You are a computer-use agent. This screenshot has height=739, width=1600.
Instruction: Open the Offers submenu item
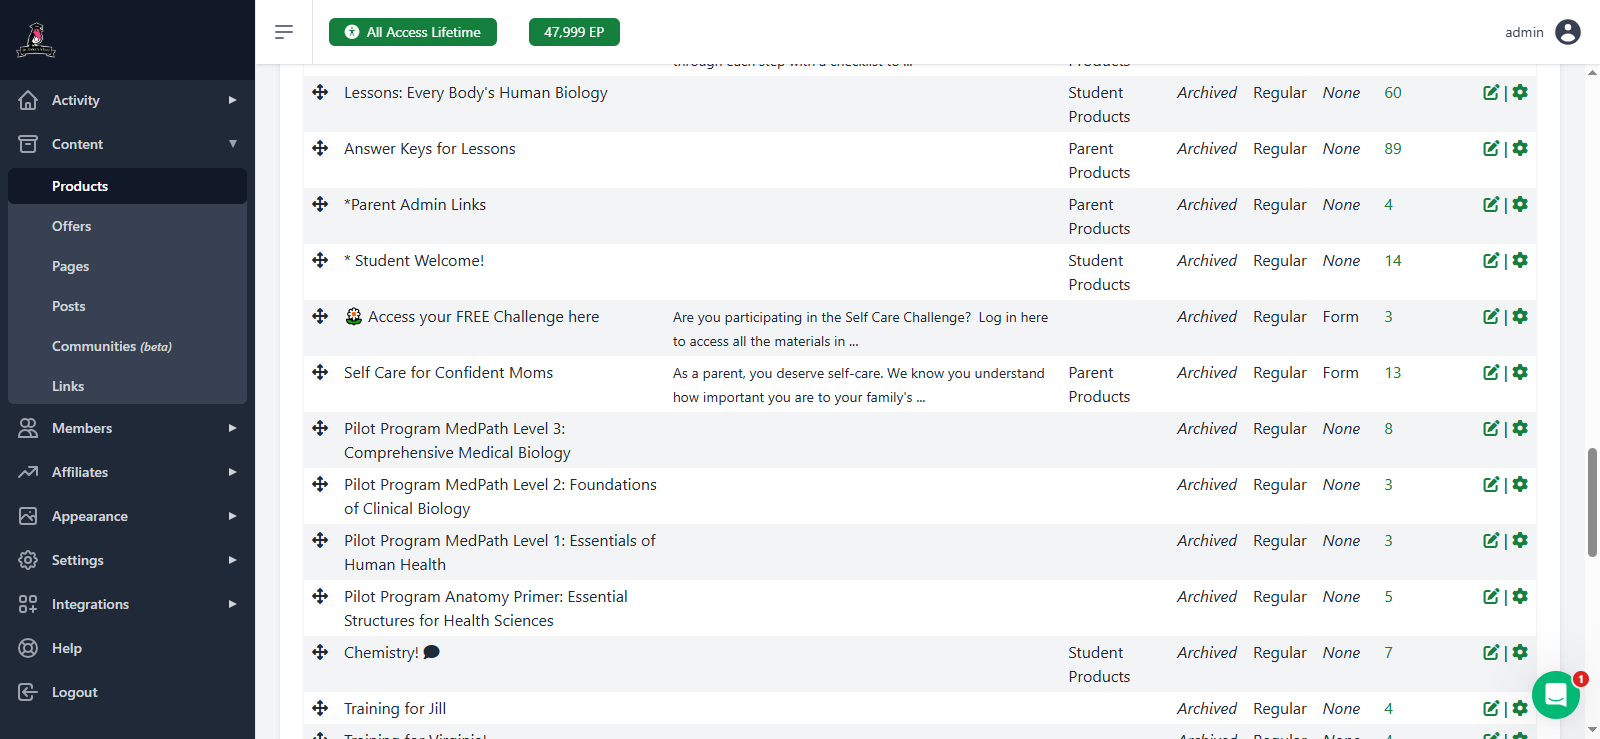click(72, 226)
